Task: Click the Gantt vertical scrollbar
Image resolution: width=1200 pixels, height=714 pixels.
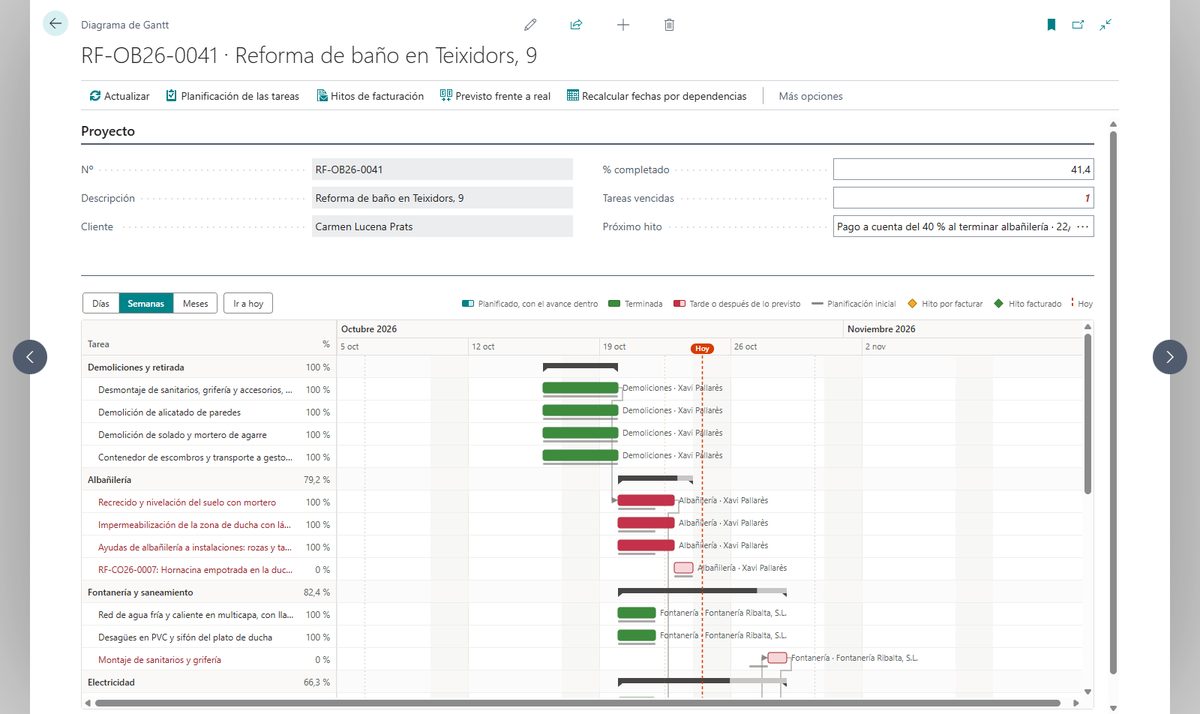Action: point(1088,414)
